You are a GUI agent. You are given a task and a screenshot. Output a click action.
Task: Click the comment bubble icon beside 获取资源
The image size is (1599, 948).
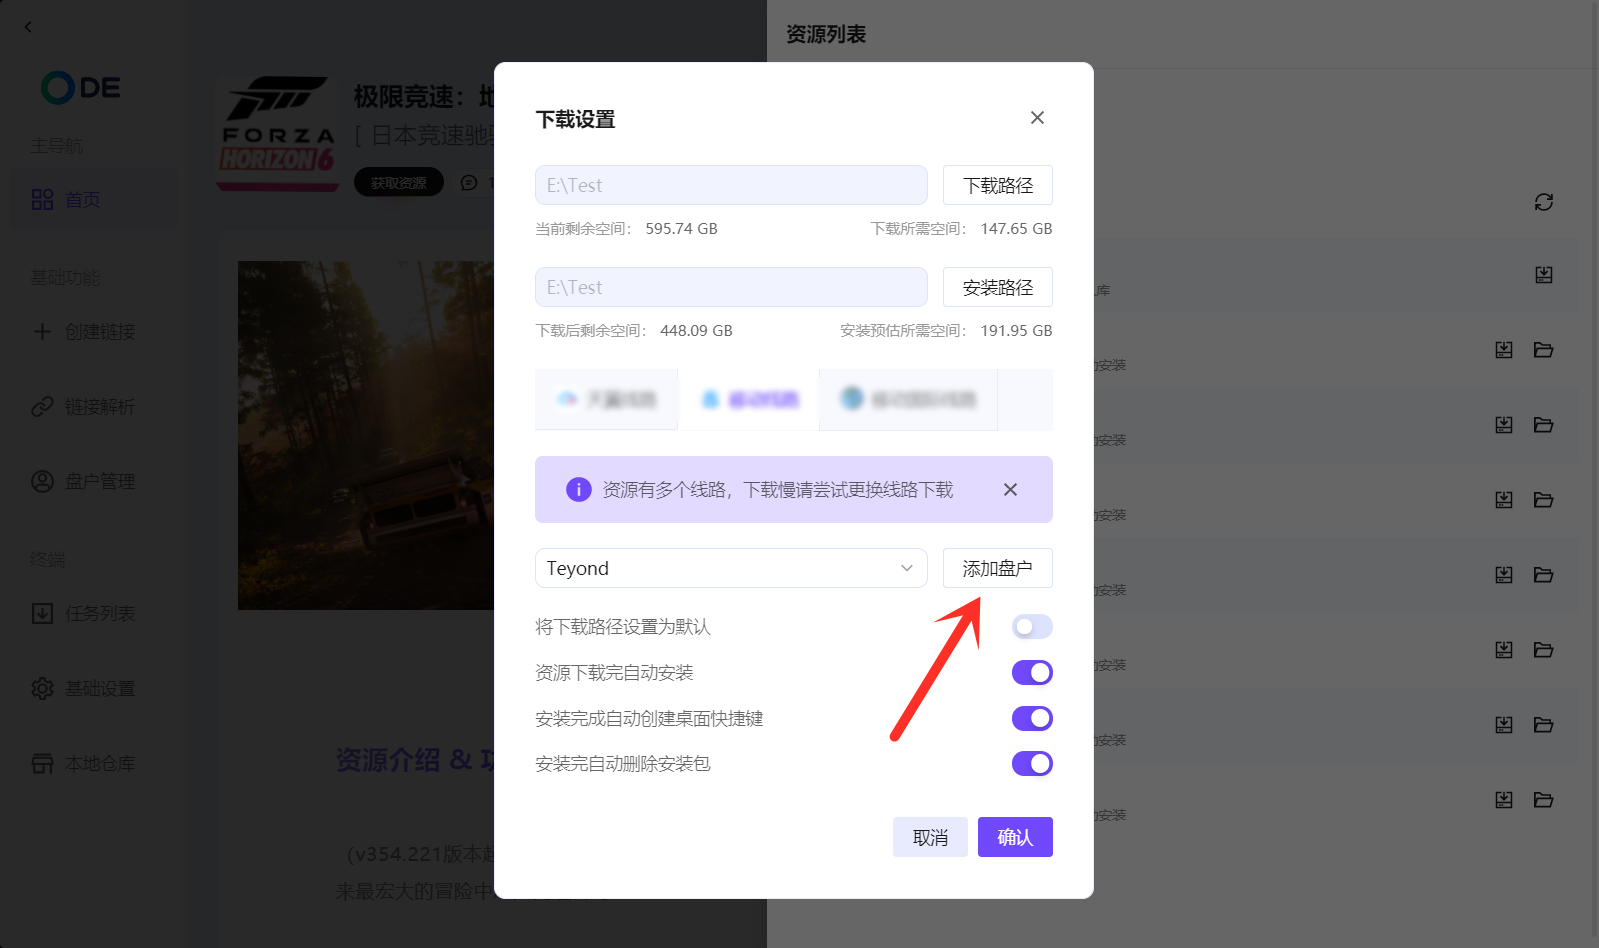pos(469,183)
